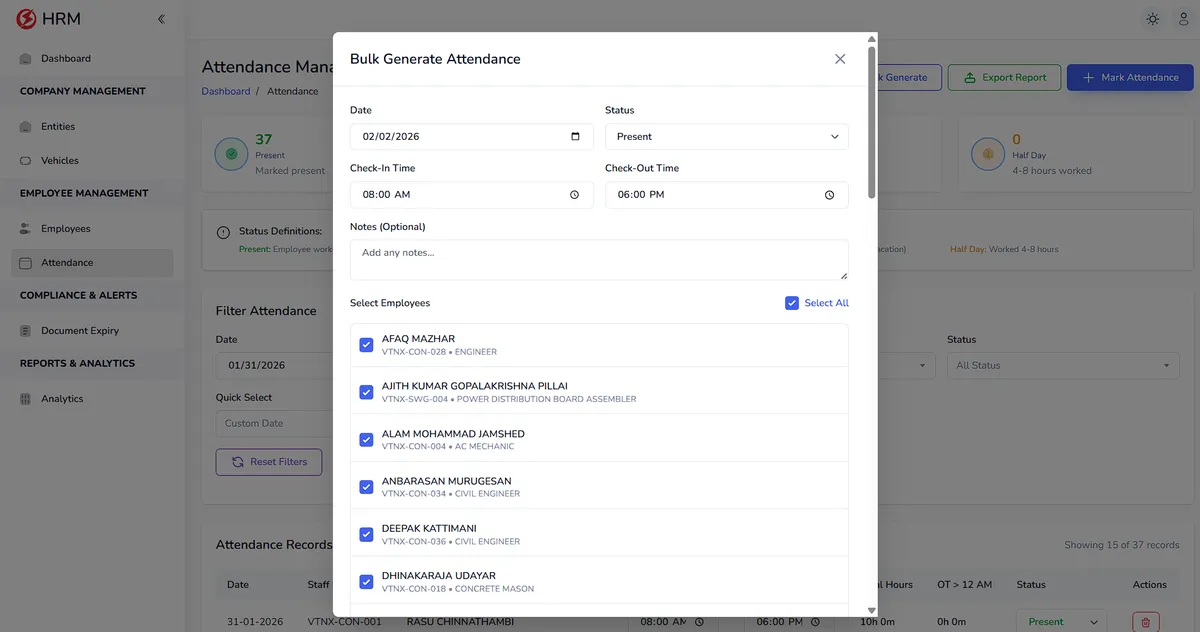Click Dashboard breadcrumb link
Image resolution: width=1200 pixels, height=632 pixels.
click(x=226, y=91)
